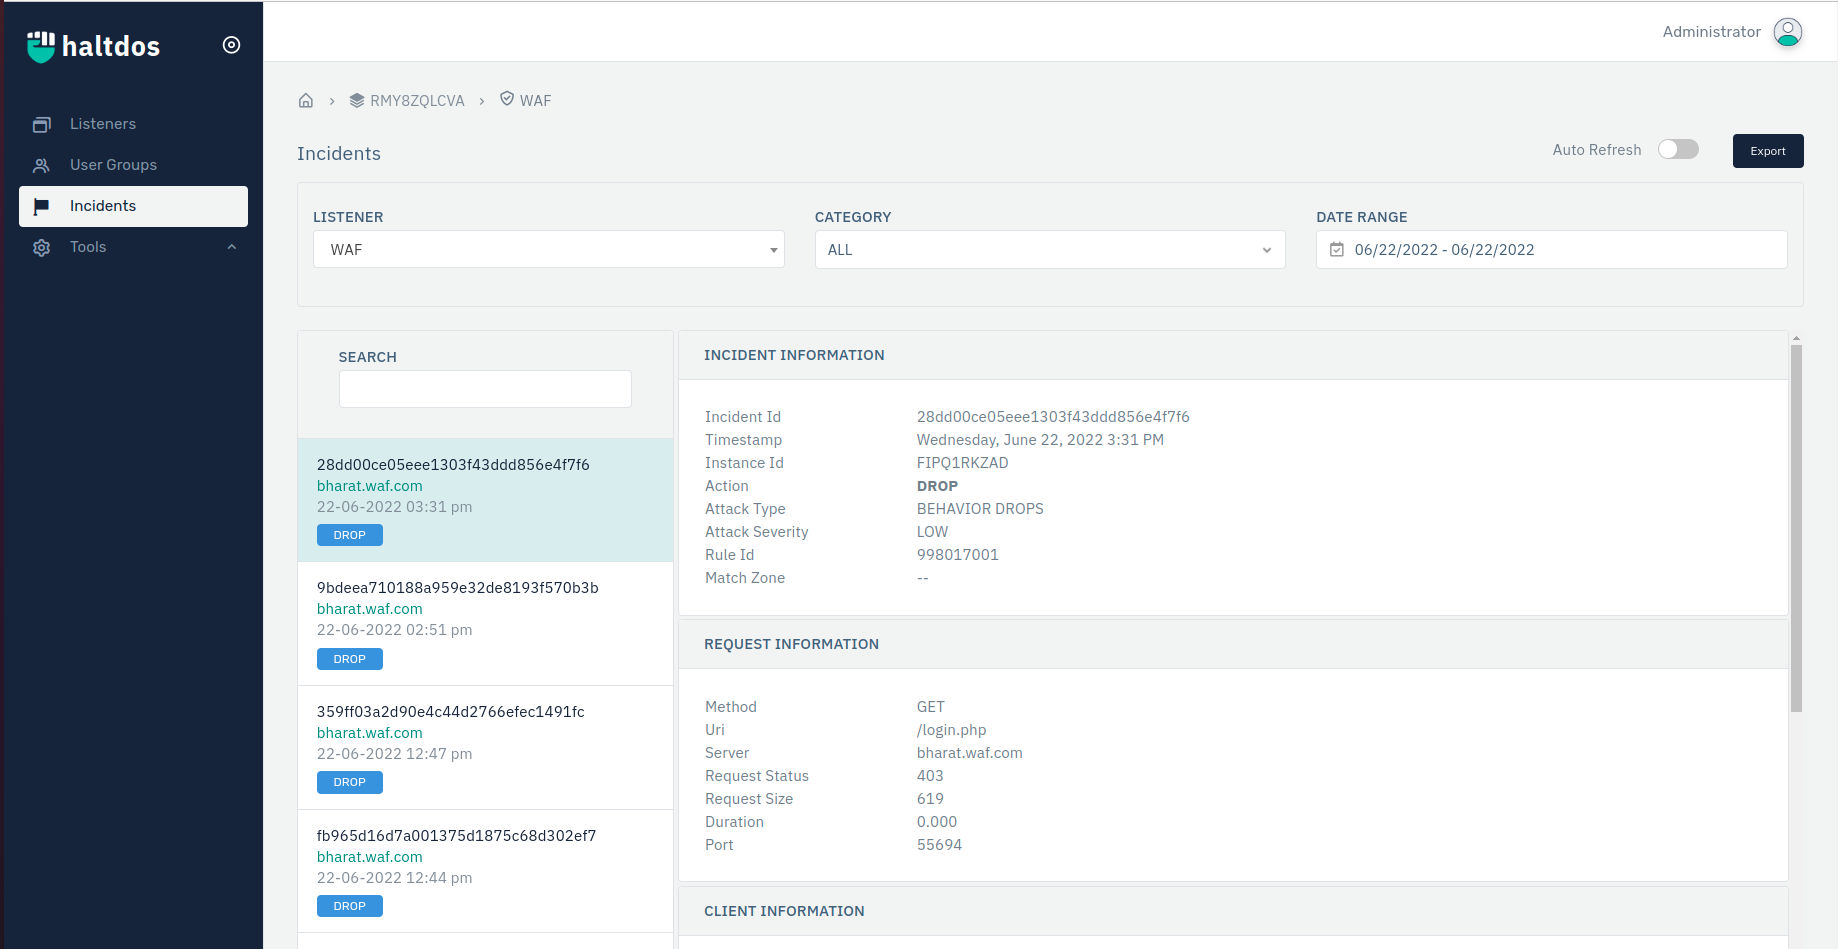The width and height of the screenshot is (1838, 949).
Task: Click the calendar icon in Date Range
Action: [x=1337, y=250]
